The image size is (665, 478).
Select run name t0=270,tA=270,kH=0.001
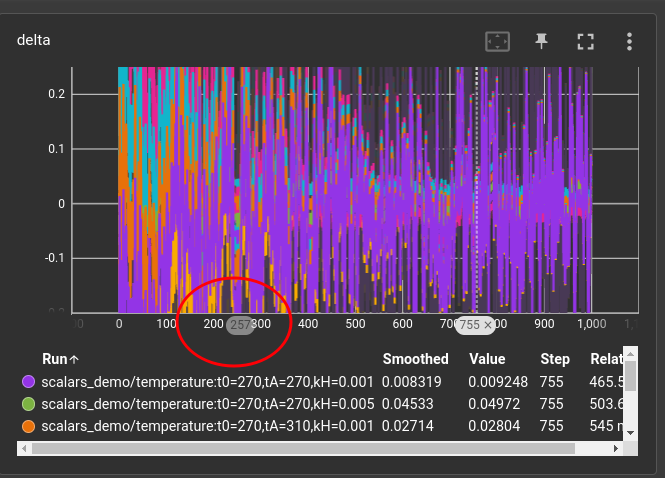point(207,382)
